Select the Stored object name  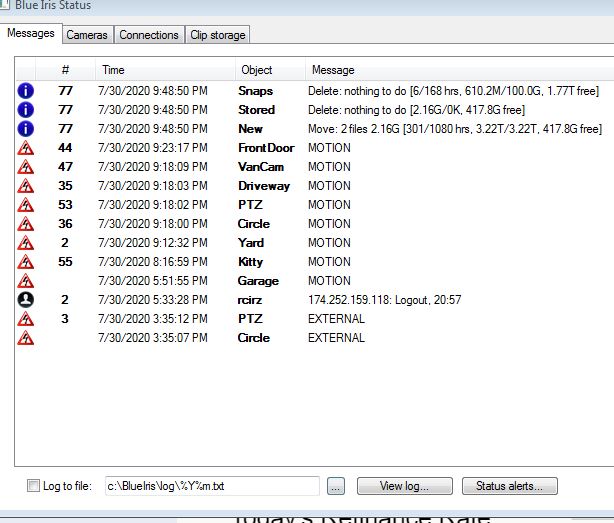256,110
